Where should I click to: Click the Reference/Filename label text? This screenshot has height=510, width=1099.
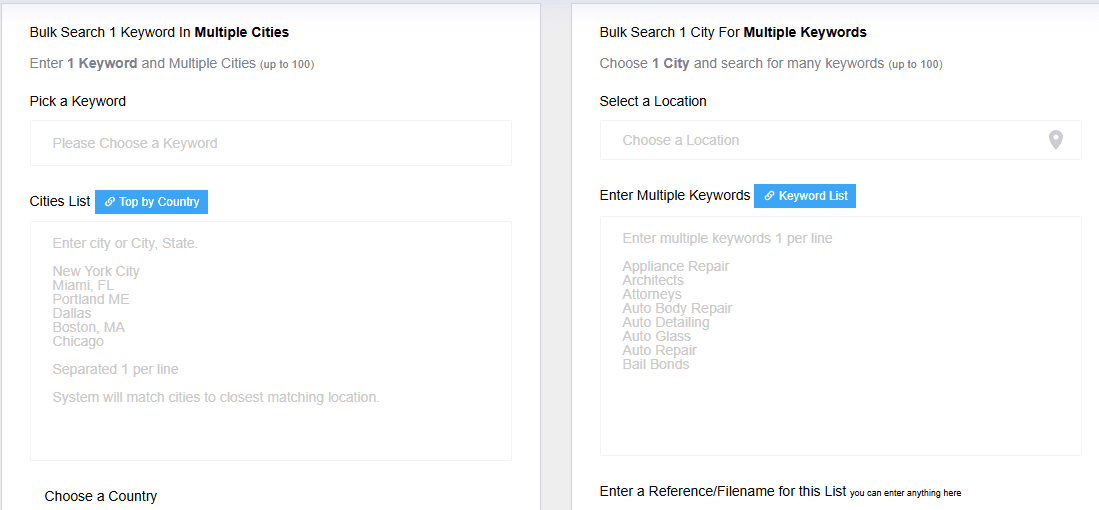coord(723,491)
